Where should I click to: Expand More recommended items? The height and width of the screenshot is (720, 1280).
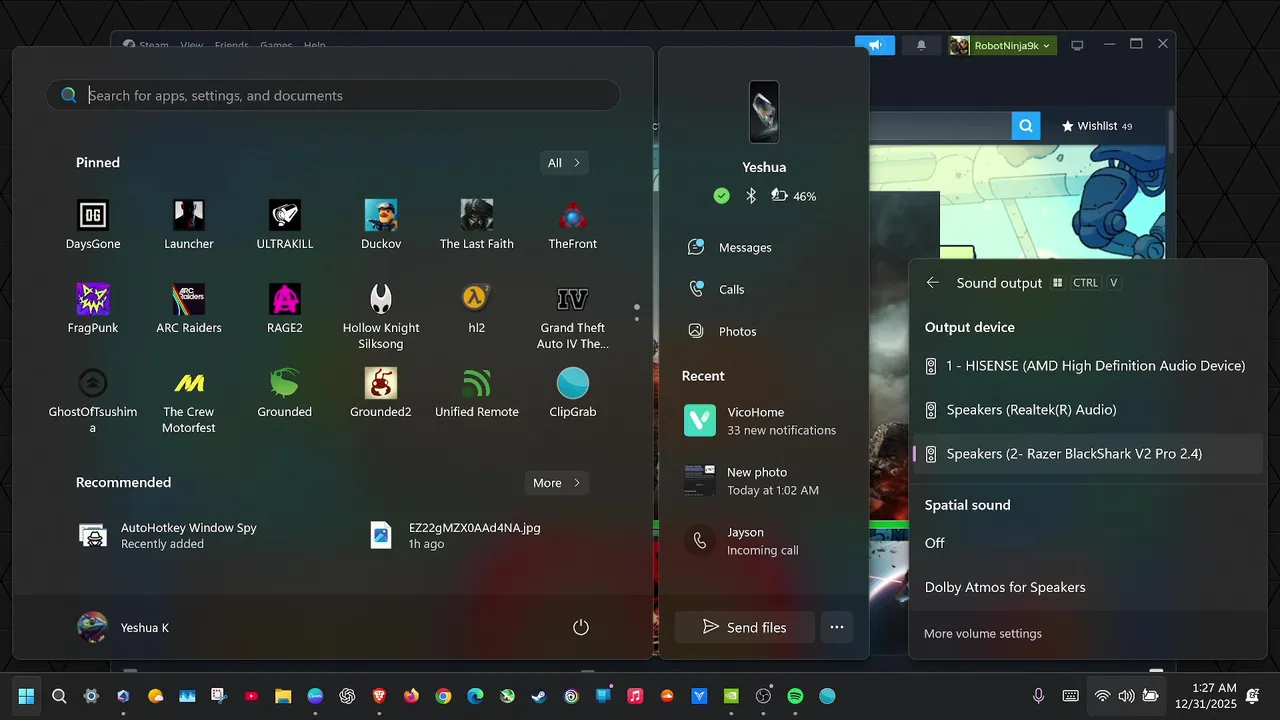pyautogui.click(x=556, y=483)
